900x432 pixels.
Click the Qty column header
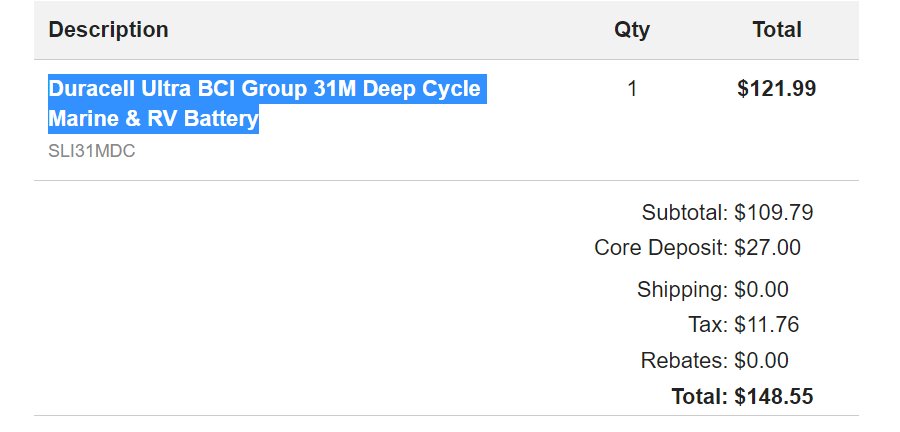click(631, 30)
